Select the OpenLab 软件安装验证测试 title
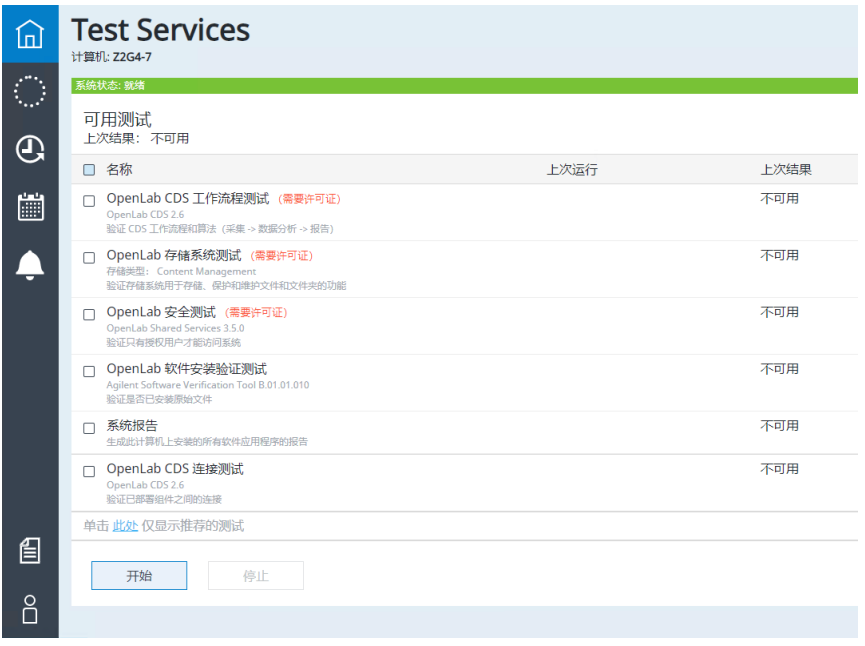865x646 pixels. pyautogui.click(x=186, y=369)
